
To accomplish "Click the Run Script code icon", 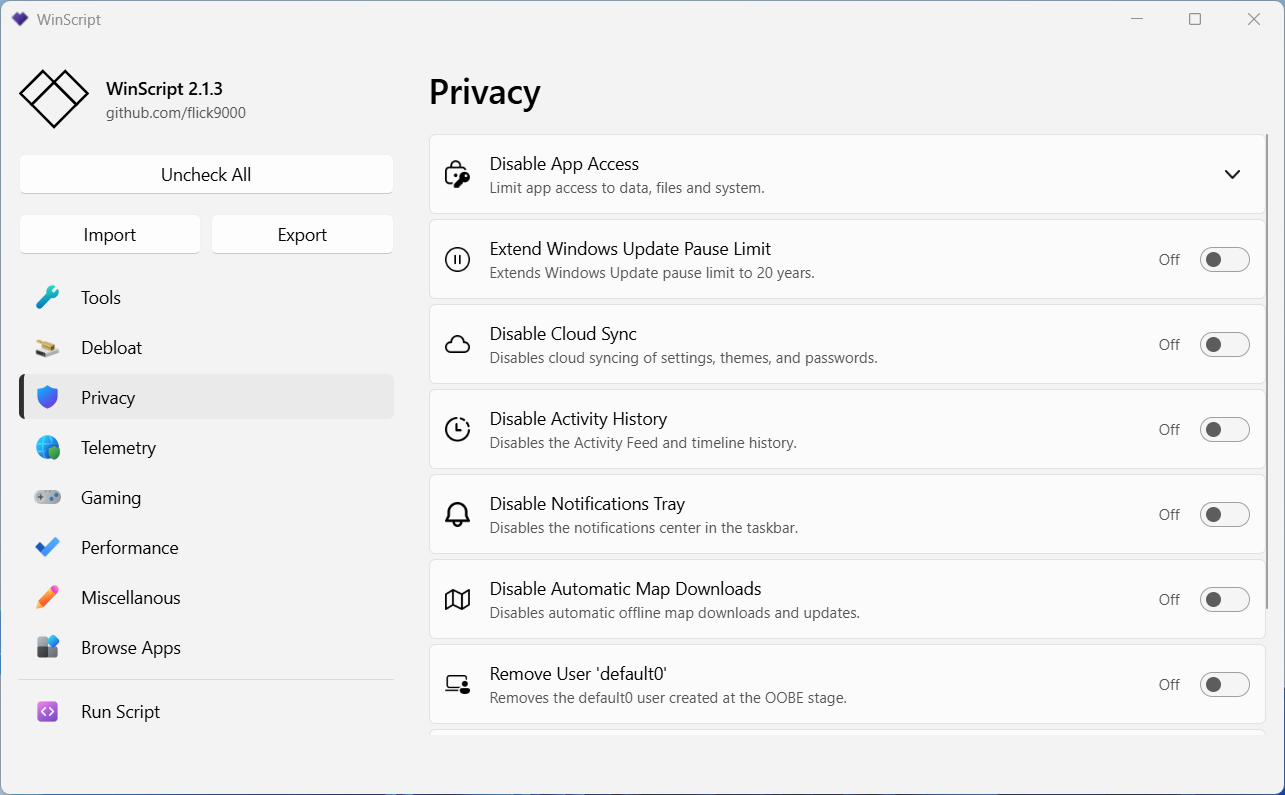I will 47,712.
